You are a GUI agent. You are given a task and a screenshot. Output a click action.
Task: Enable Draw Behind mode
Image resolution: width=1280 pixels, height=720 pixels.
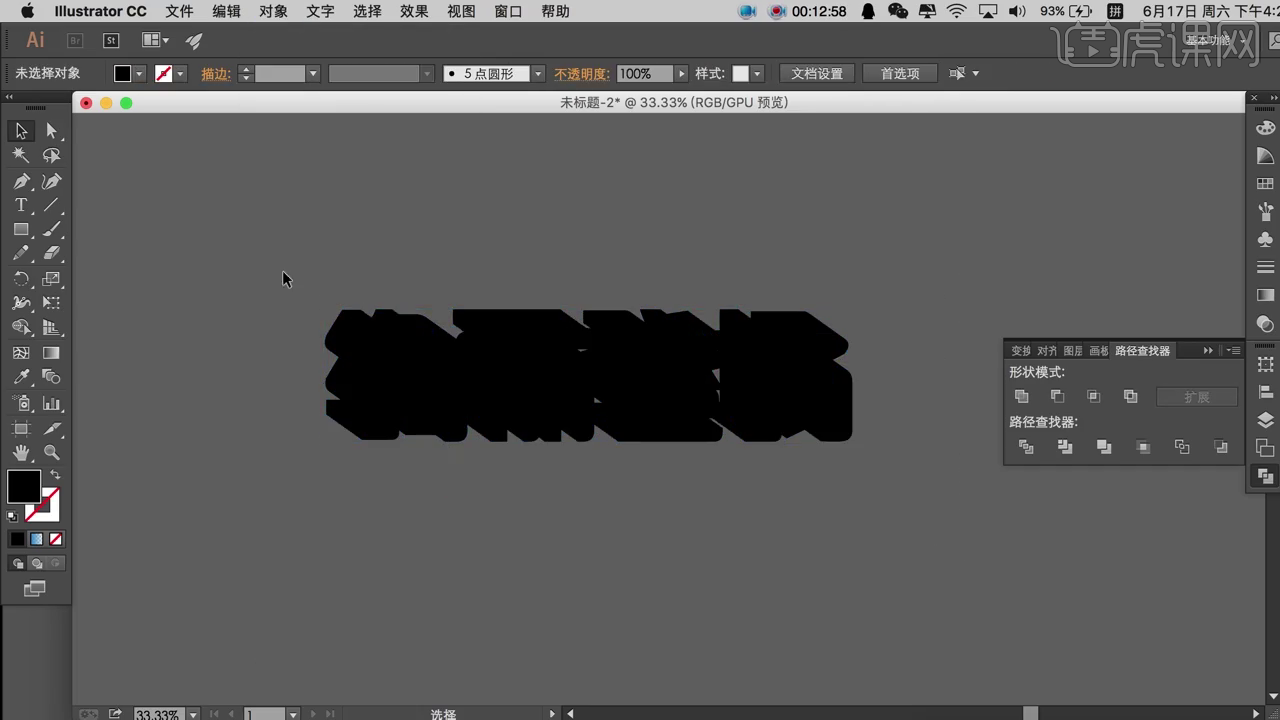(x=36, y=564)
